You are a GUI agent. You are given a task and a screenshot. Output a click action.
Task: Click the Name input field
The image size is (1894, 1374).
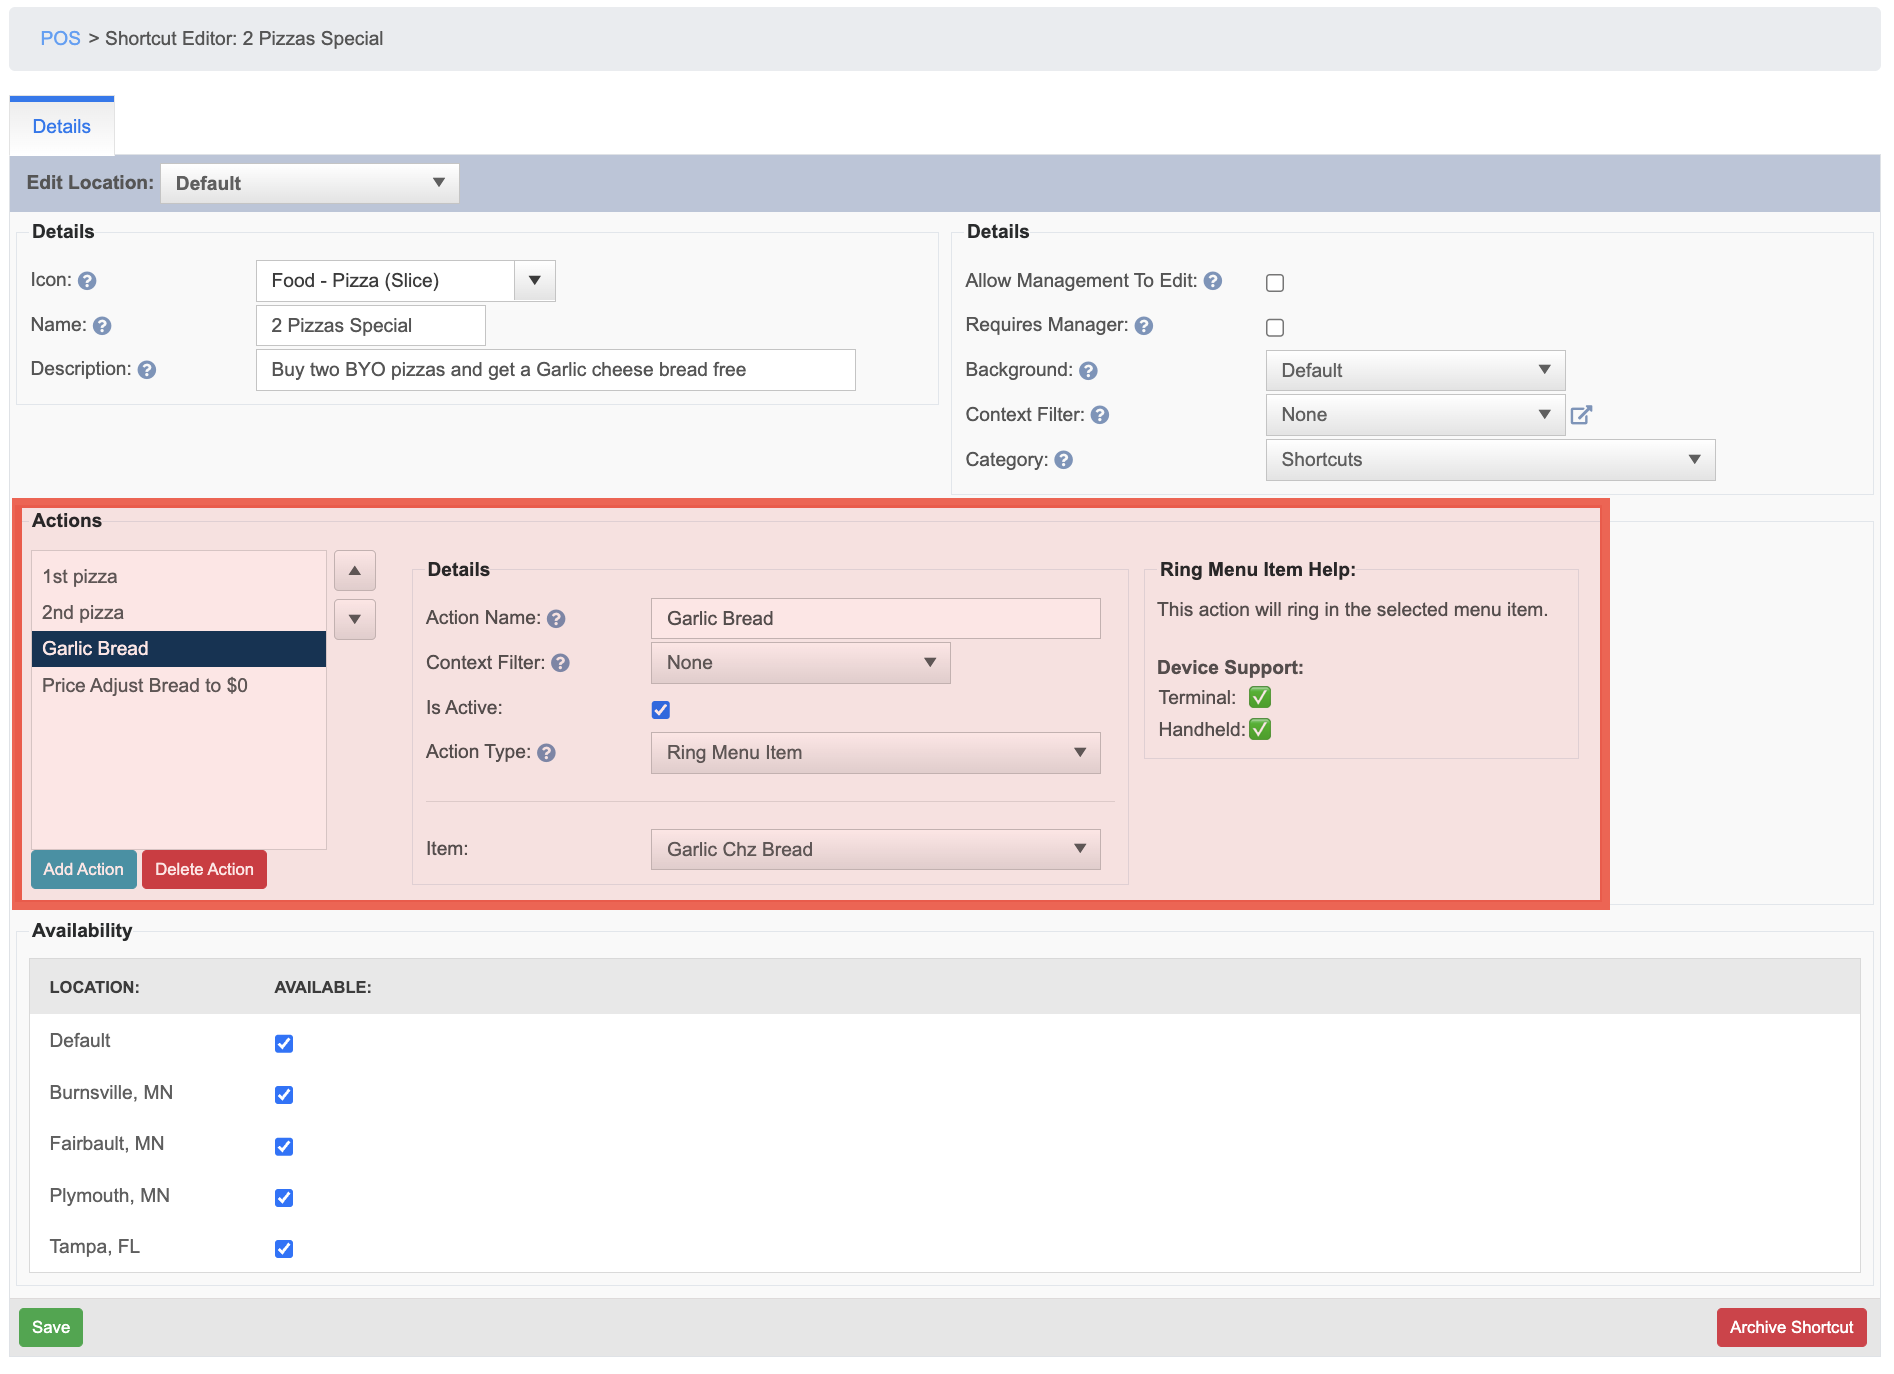pyautogui.click(x=371, y=326)
